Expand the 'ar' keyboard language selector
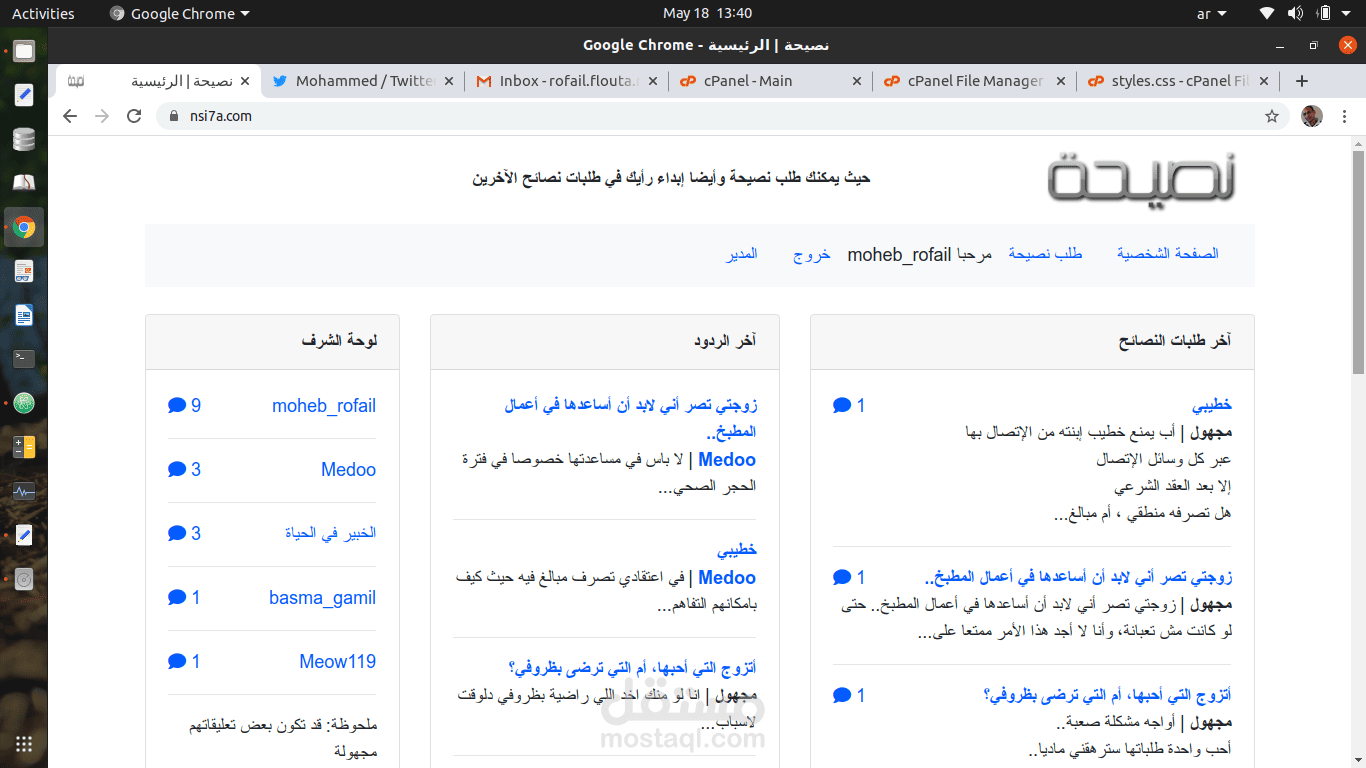 (x=1210, y=14)
